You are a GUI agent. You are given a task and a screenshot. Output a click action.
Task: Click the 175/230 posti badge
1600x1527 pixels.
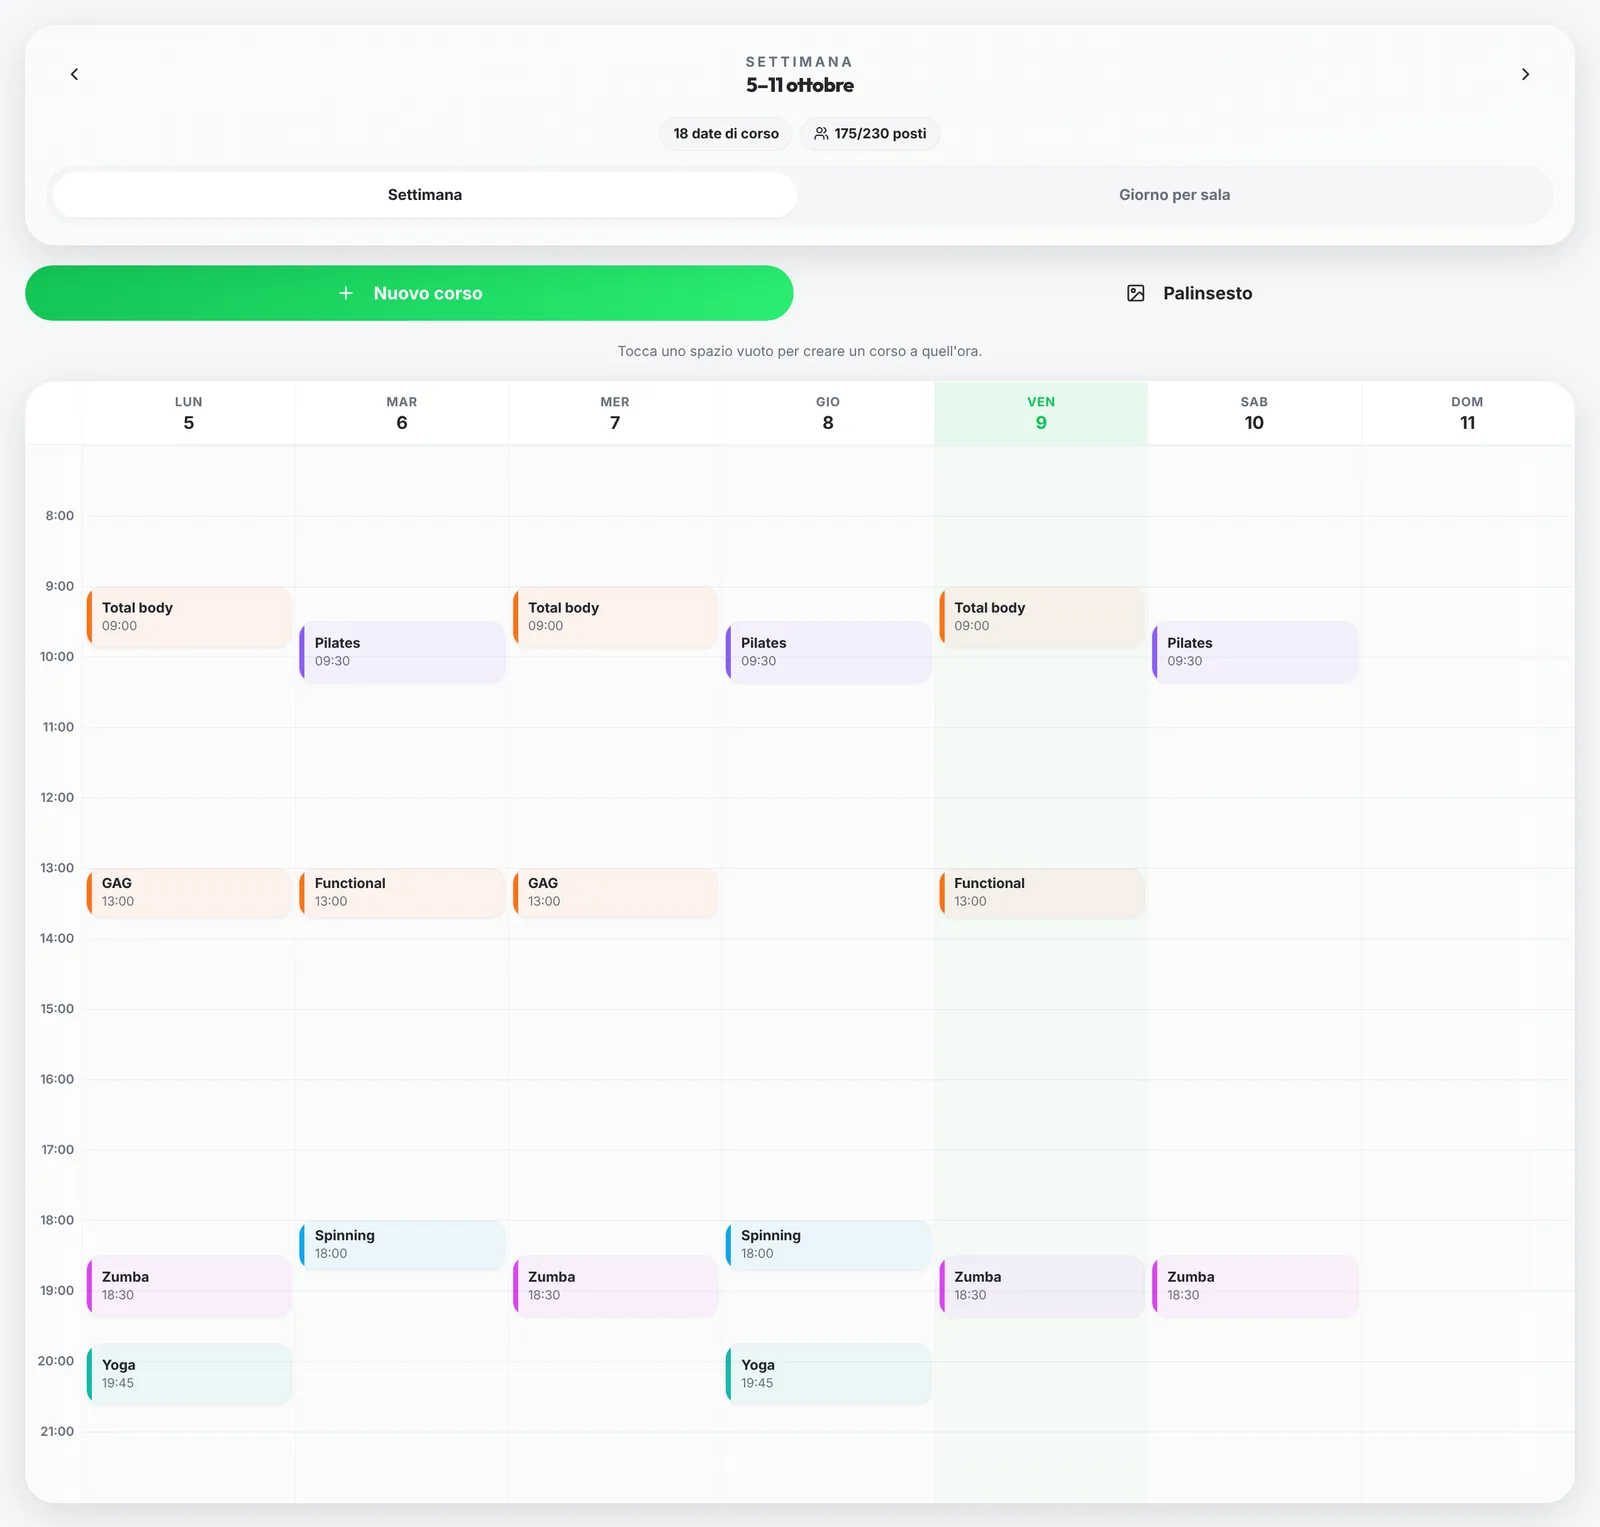pos(870,134)
